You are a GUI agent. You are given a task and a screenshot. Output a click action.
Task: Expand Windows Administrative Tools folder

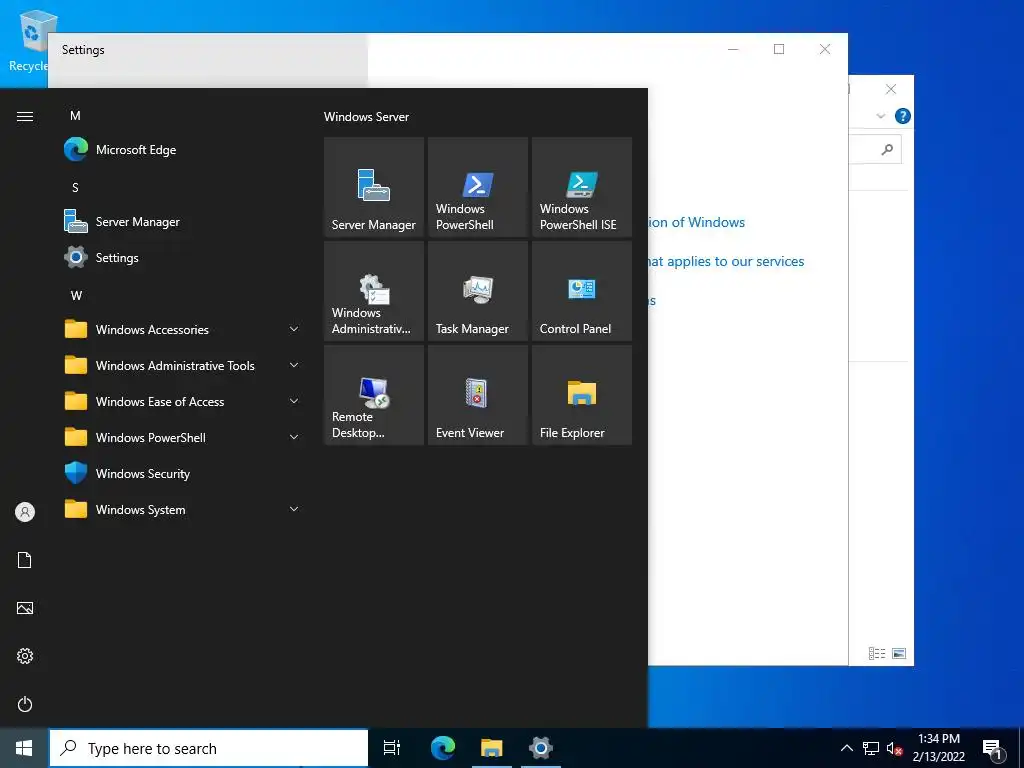coord(183,366)
